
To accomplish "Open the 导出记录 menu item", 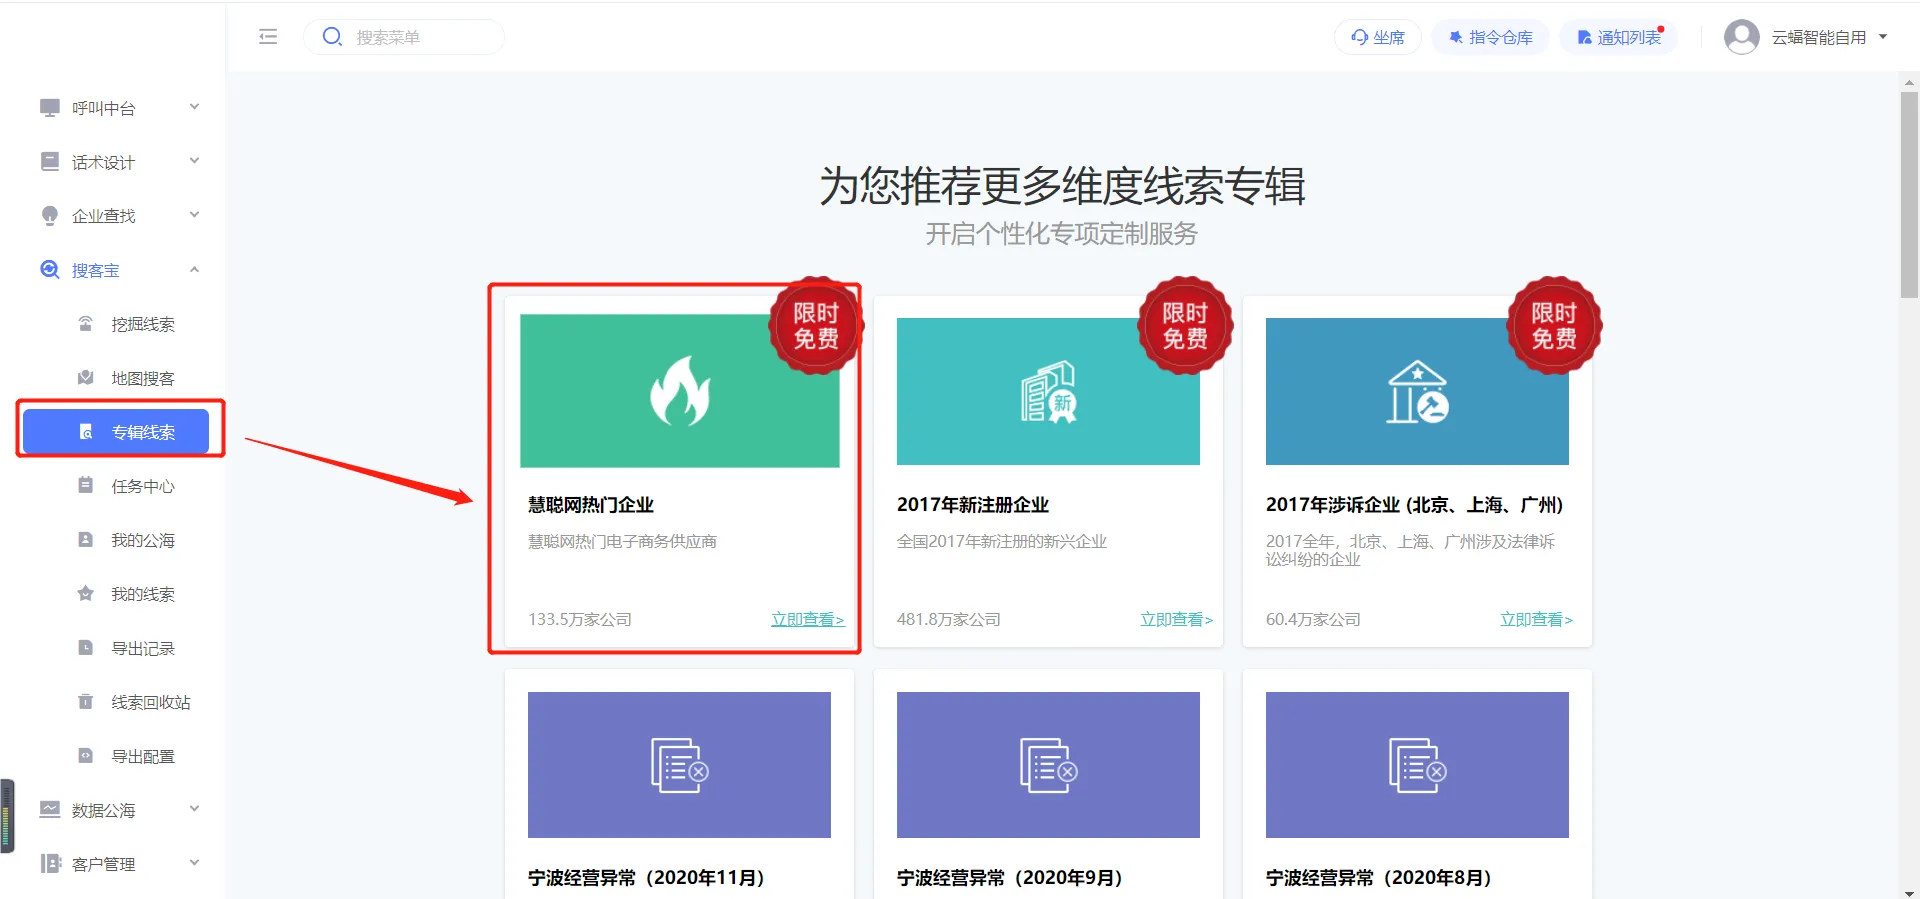I will point(143,648).
